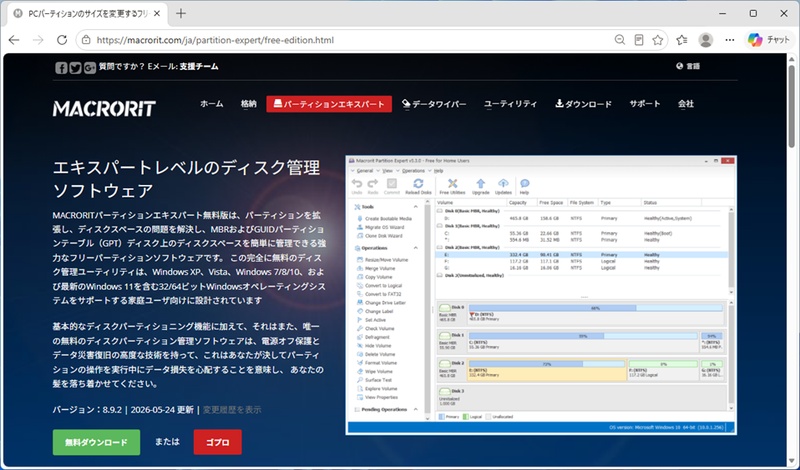Open the 格納 menu item
The image size is (800, 470).
(248, 104)
